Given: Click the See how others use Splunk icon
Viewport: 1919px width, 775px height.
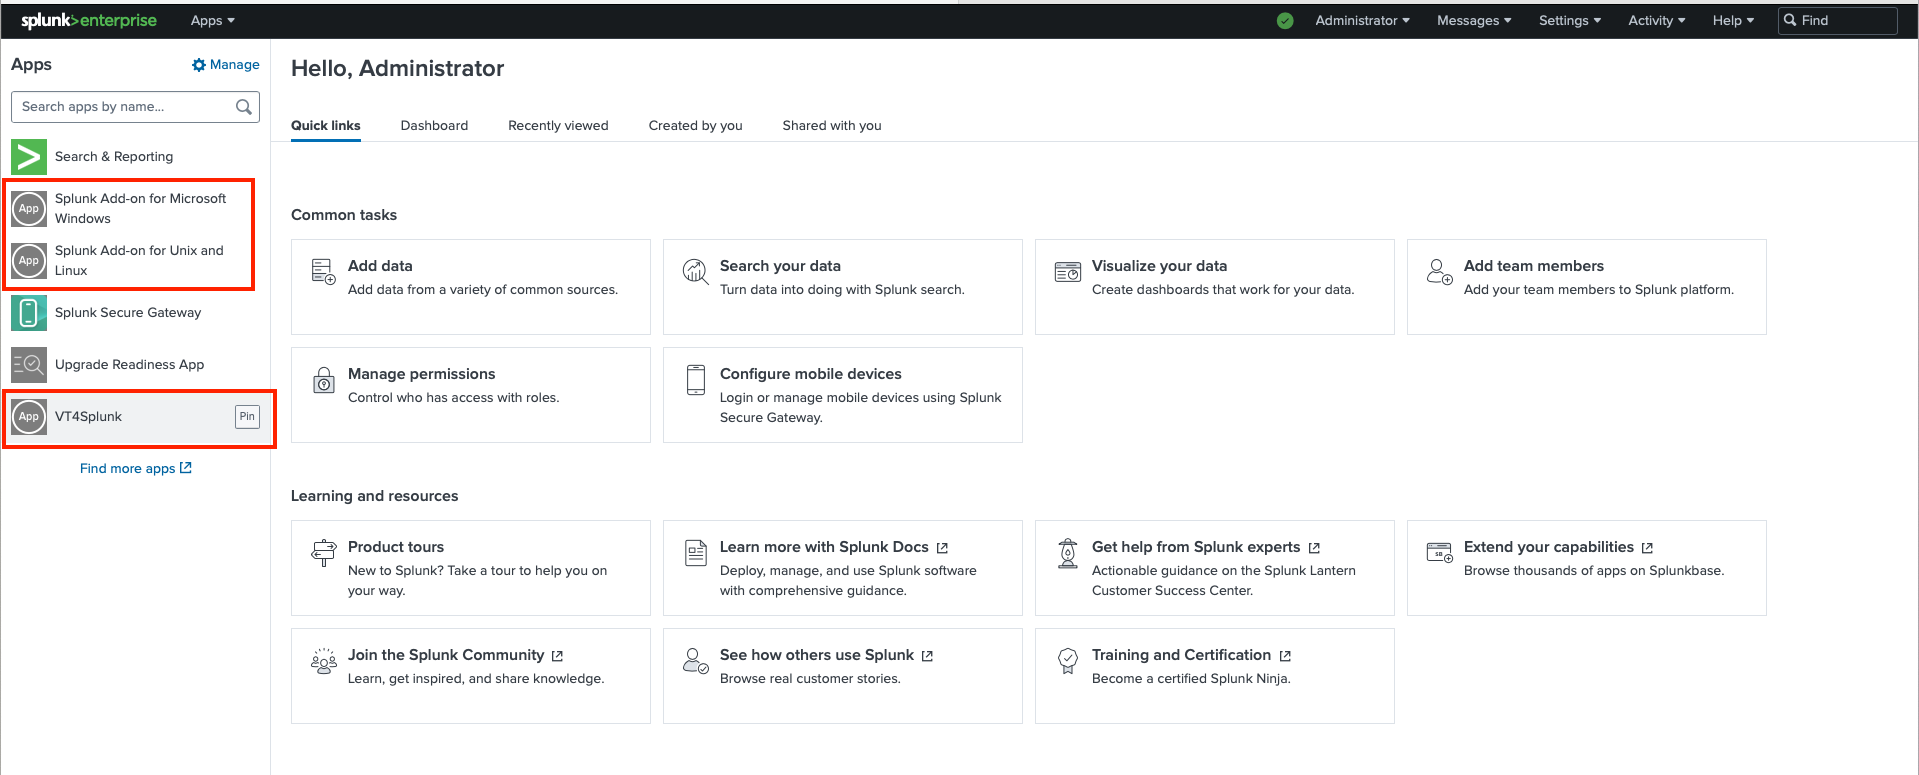Looking at the screenshot, I should click(695, 661).
